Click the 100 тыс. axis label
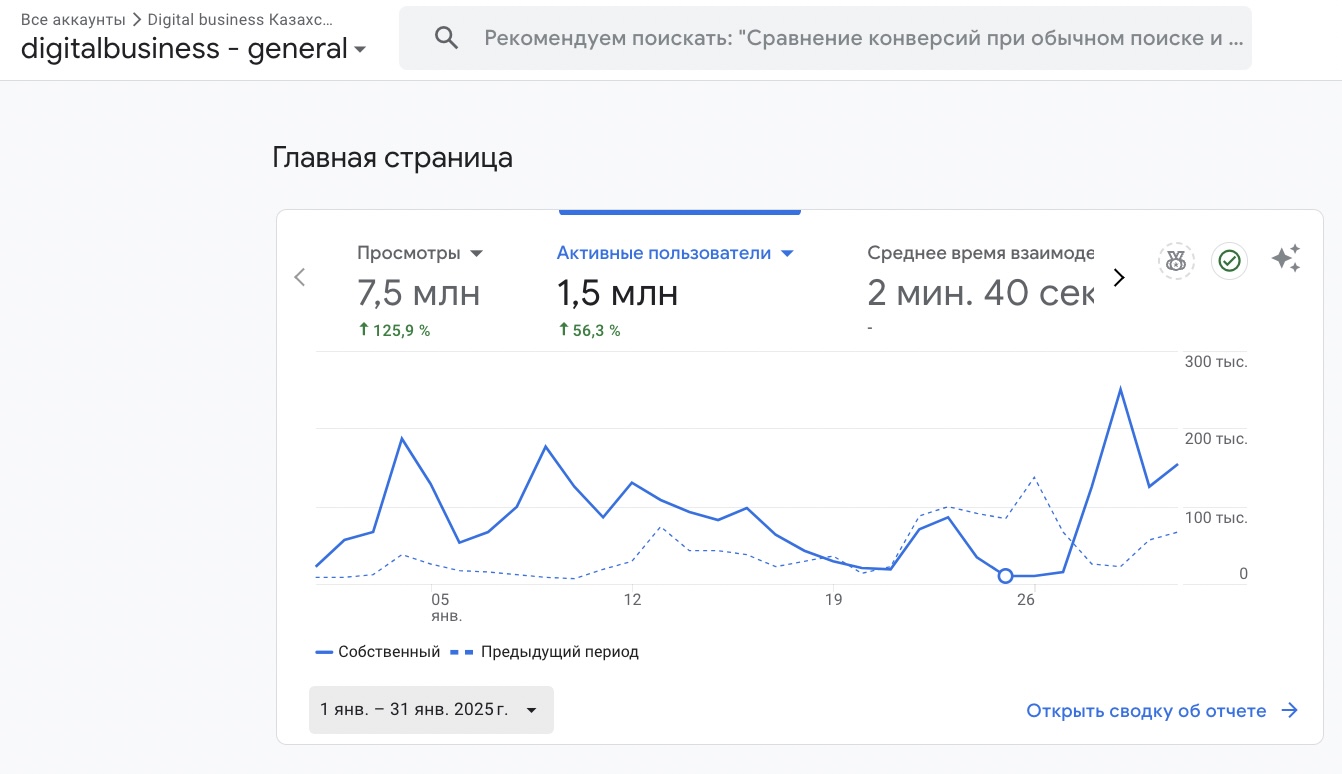Screen dimensions: 1342x774 [x=1215, y=518]
